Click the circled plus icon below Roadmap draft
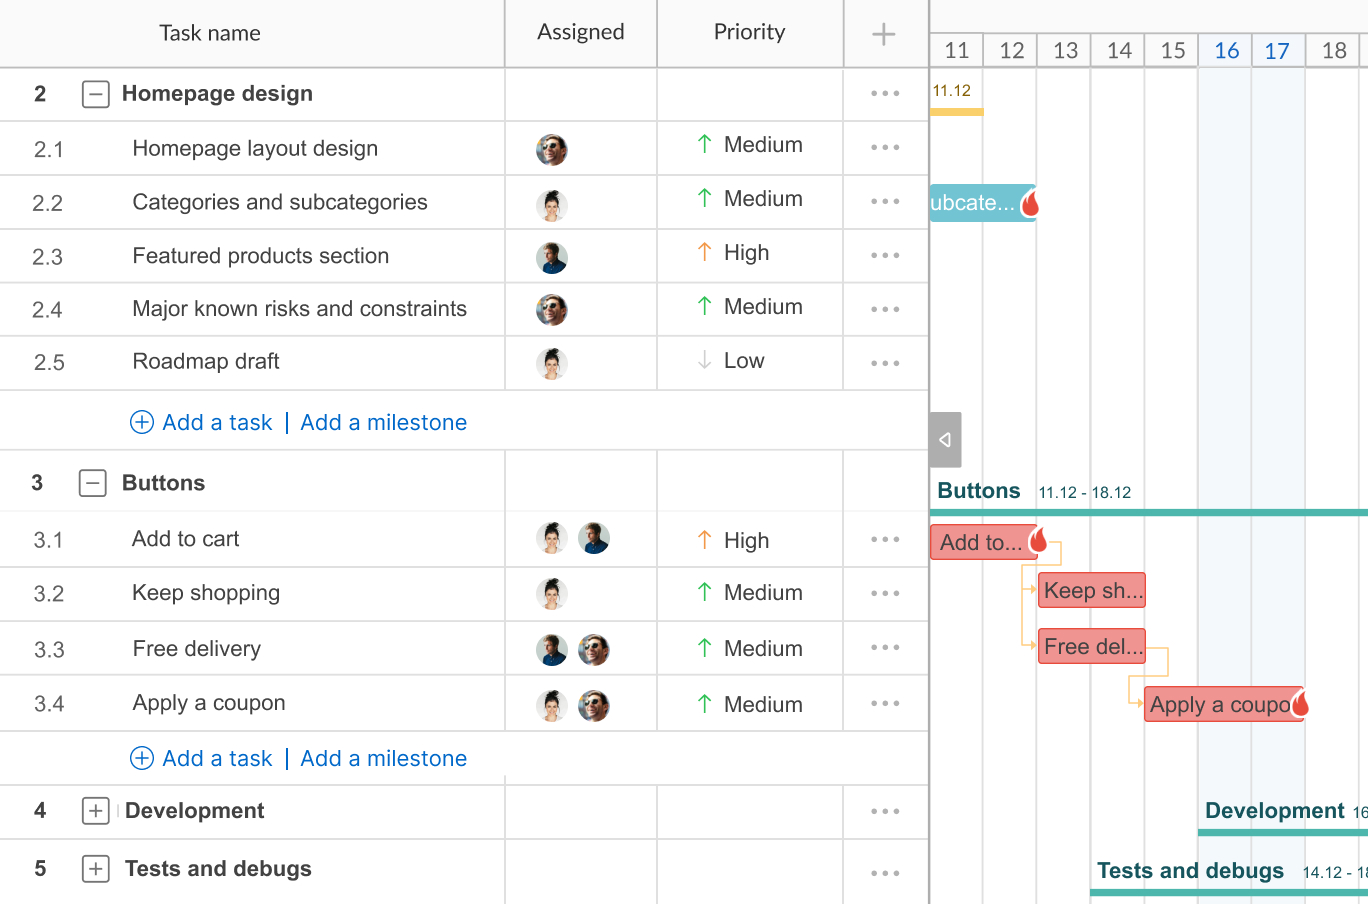This screenshot has width=1368, height=904. pyautogui.click(x=142, y=422)
